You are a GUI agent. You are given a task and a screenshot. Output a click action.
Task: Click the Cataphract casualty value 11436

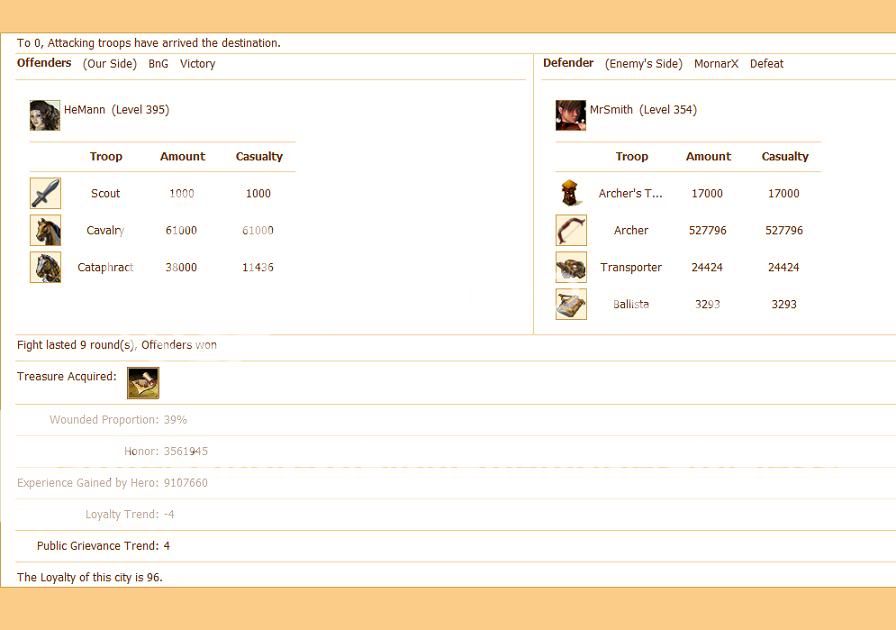tap(258, 267)
